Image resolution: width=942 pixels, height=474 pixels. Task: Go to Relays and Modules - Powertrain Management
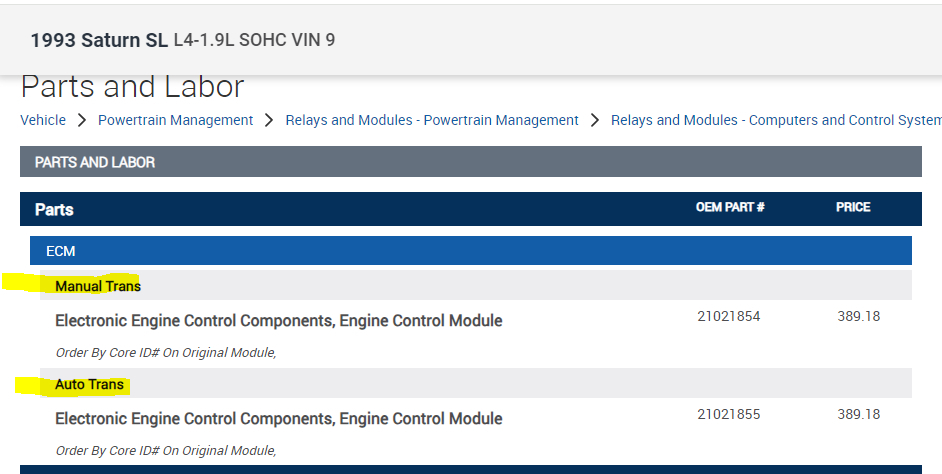pos(432,120)
